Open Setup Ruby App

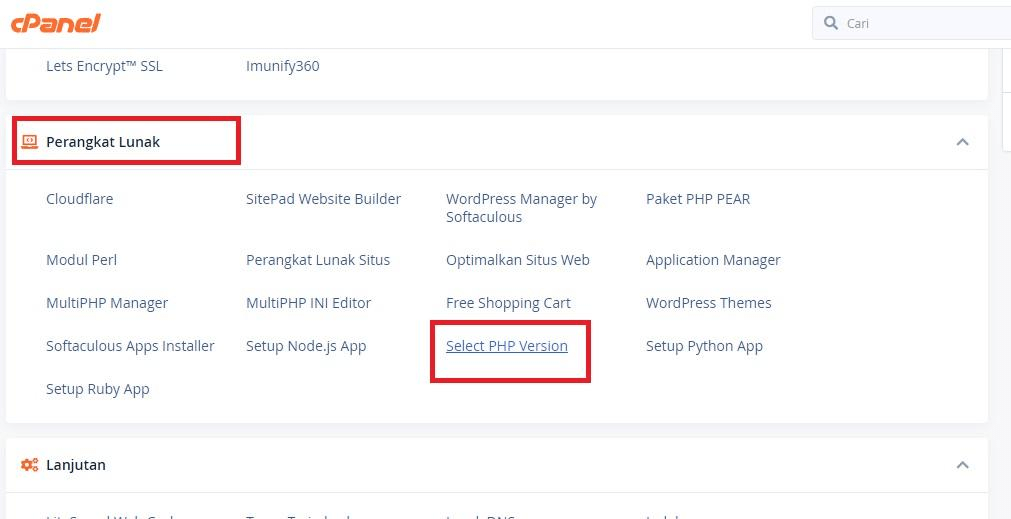pos(97,389)
